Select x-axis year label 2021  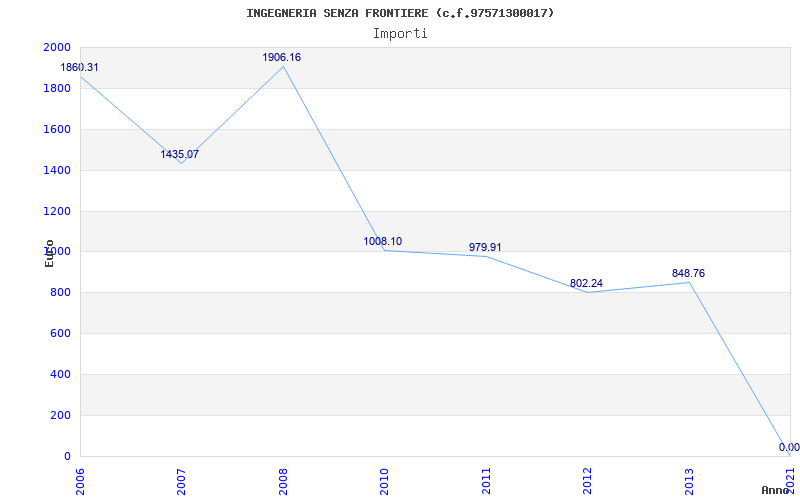(x=790, y=481)
